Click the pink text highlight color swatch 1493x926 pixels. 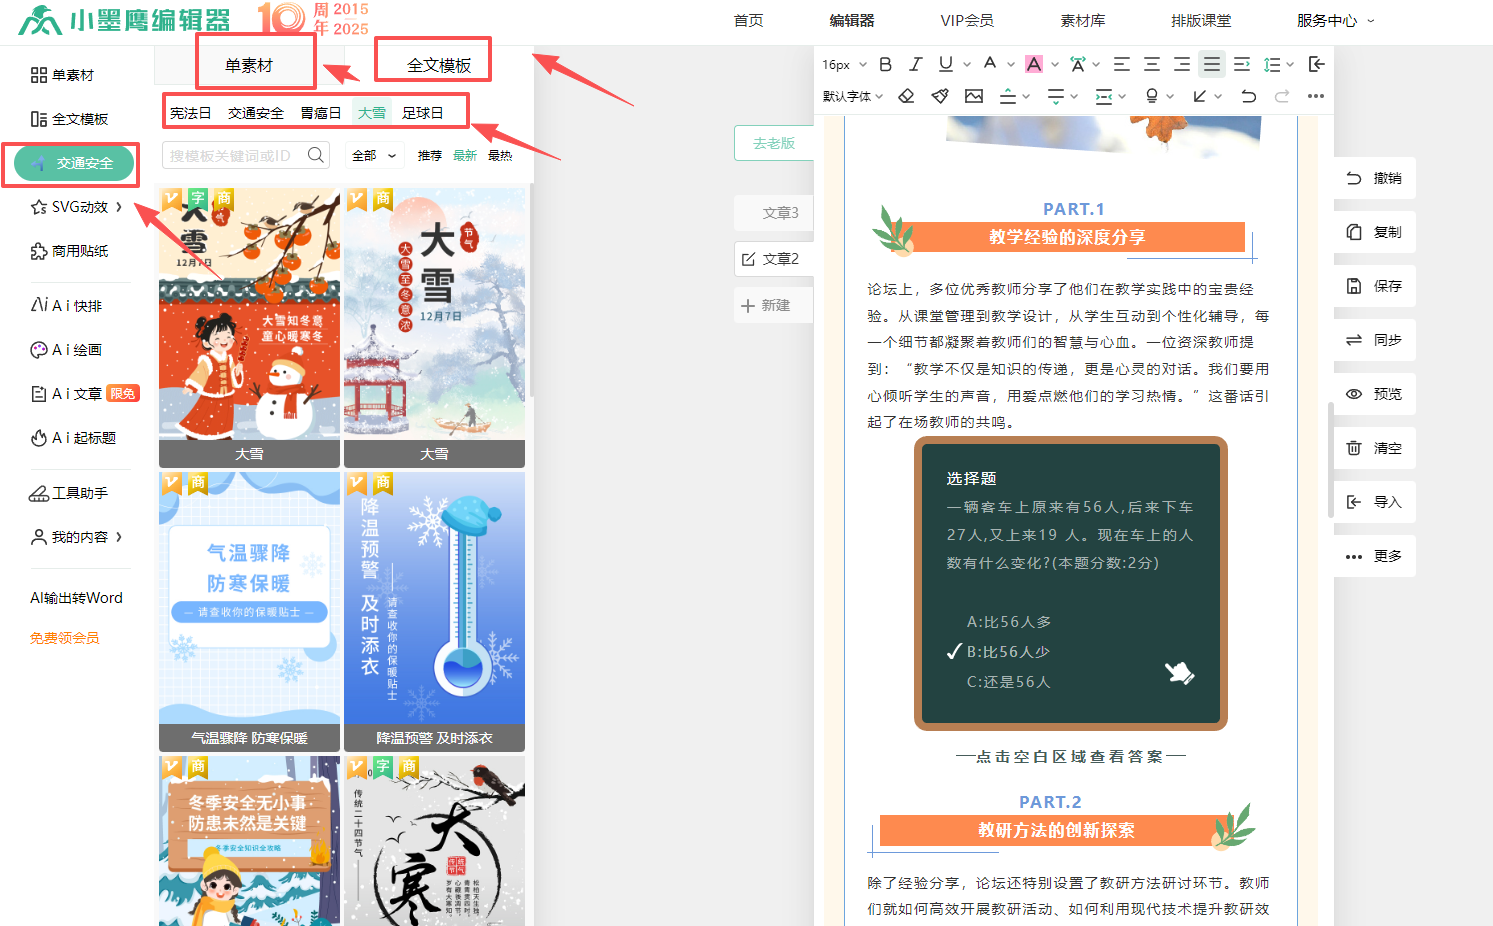1034,64
